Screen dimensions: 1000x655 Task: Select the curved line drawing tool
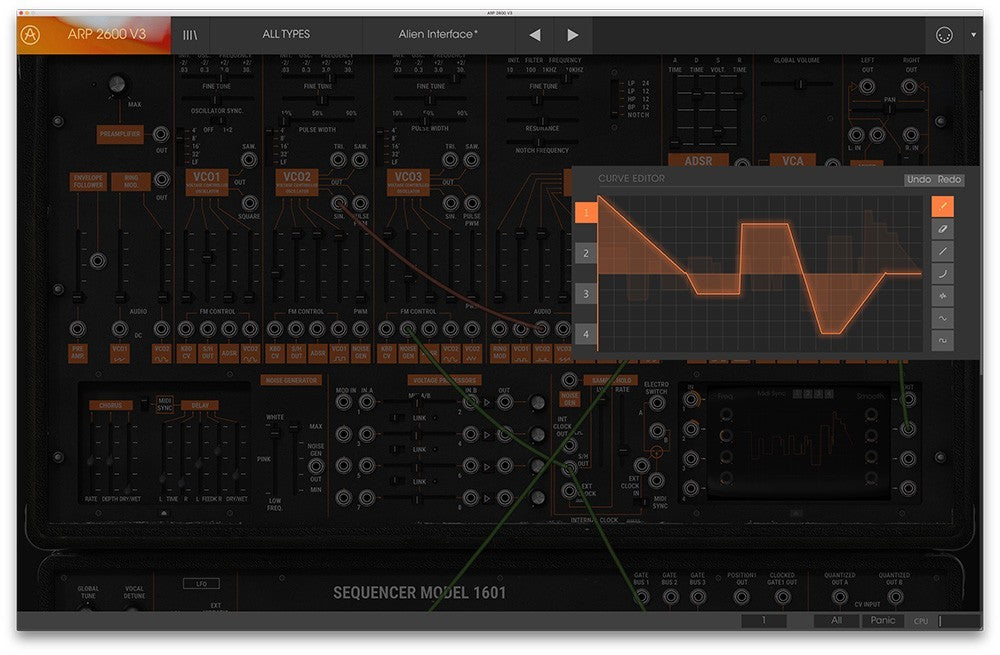pyautogui.click(x=942, y=273)
